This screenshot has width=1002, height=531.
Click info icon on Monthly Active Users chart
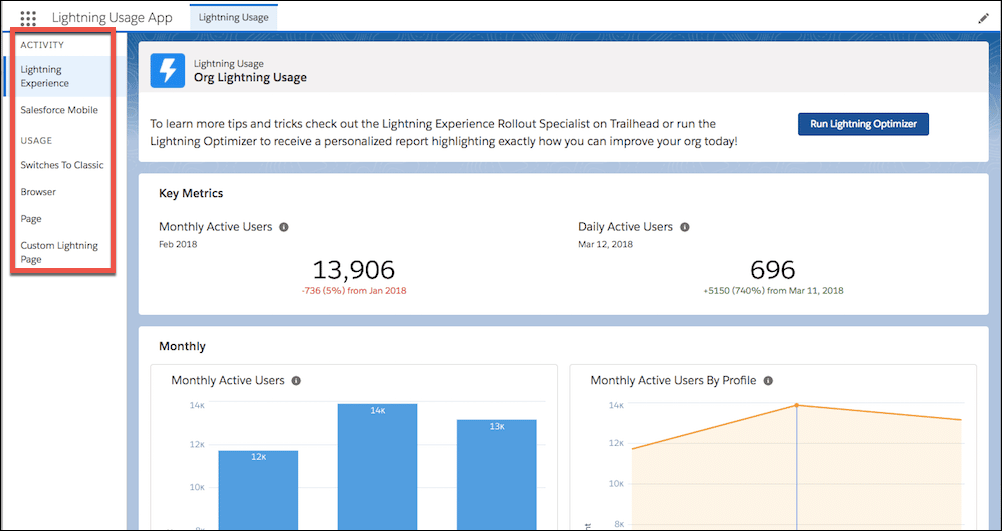point(296,380)
